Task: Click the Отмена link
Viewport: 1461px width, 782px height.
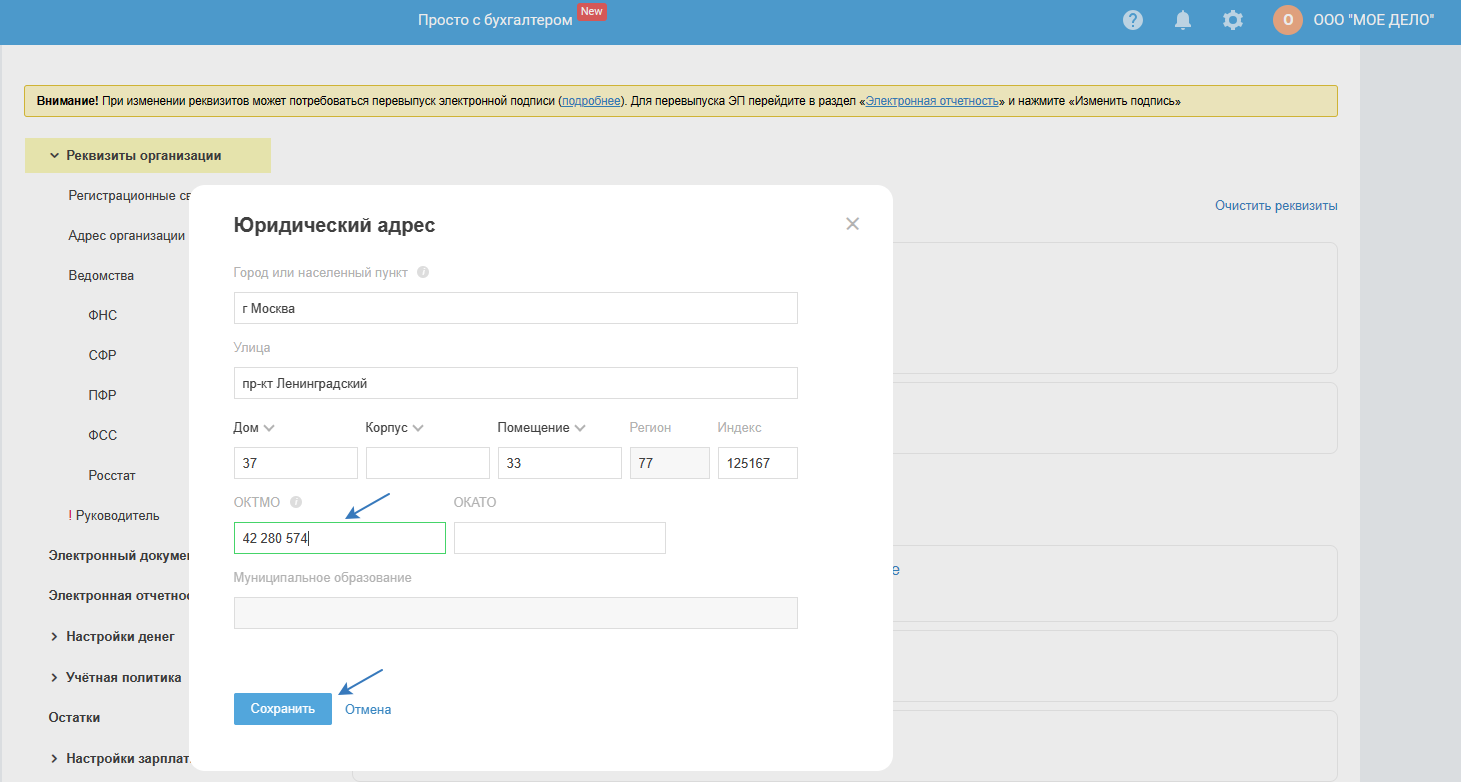Action: (368, 709)
